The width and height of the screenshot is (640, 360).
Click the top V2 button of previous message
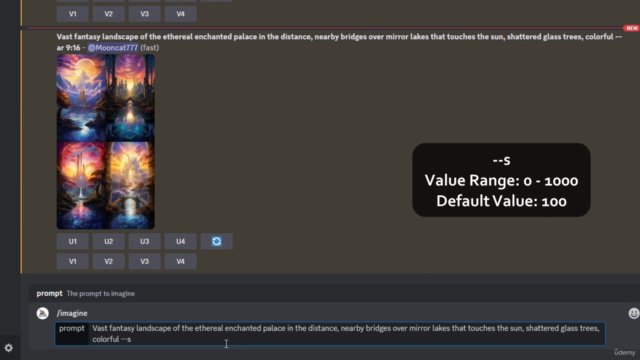tap(109, 14)
